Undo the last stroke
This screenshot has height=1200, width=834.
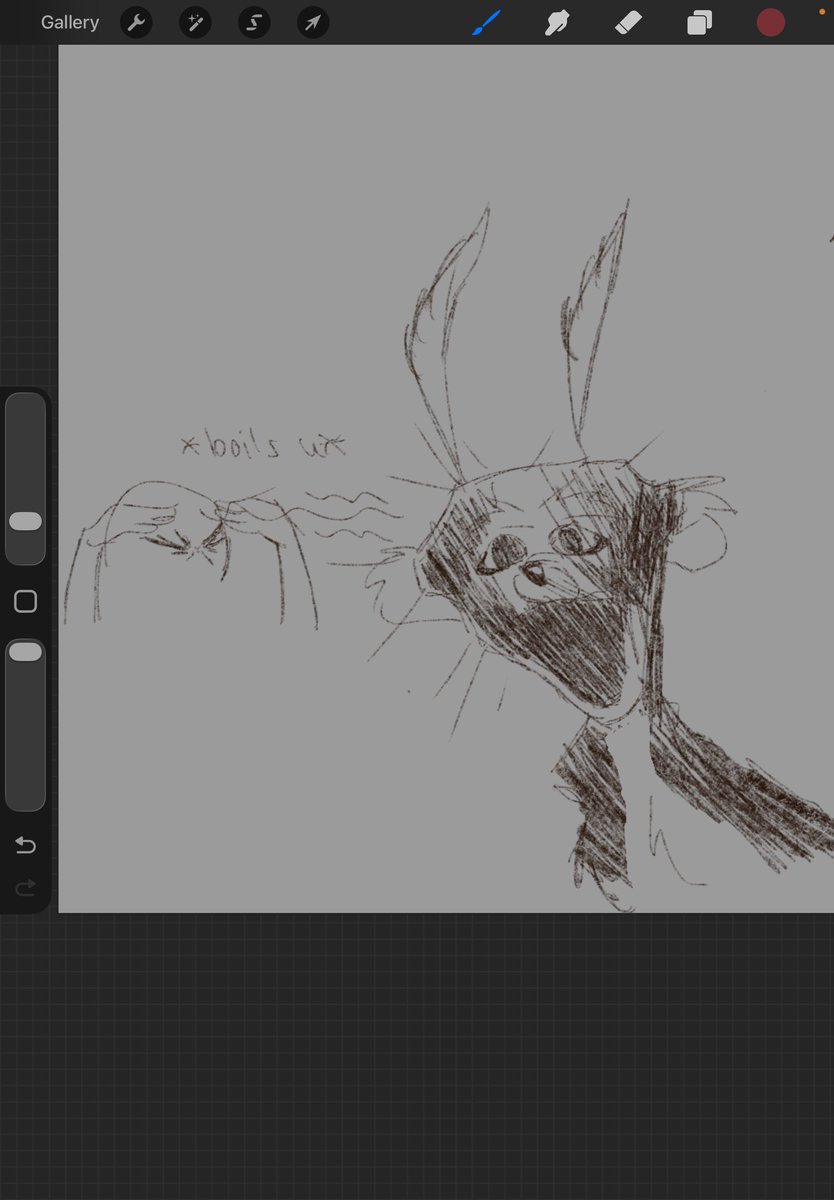pos(25,846)
